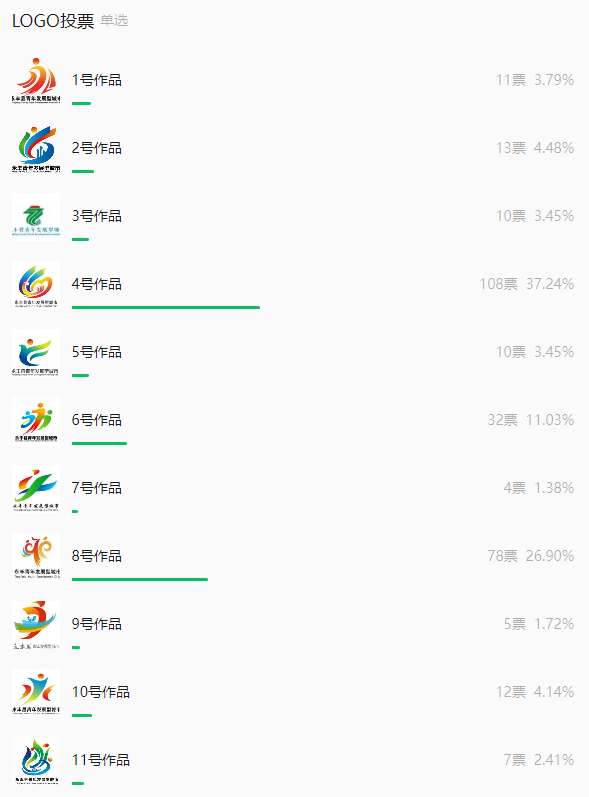Select the 8号作品 vote option label
Viewport: 589px width, 797px height.
coord(97,556)
